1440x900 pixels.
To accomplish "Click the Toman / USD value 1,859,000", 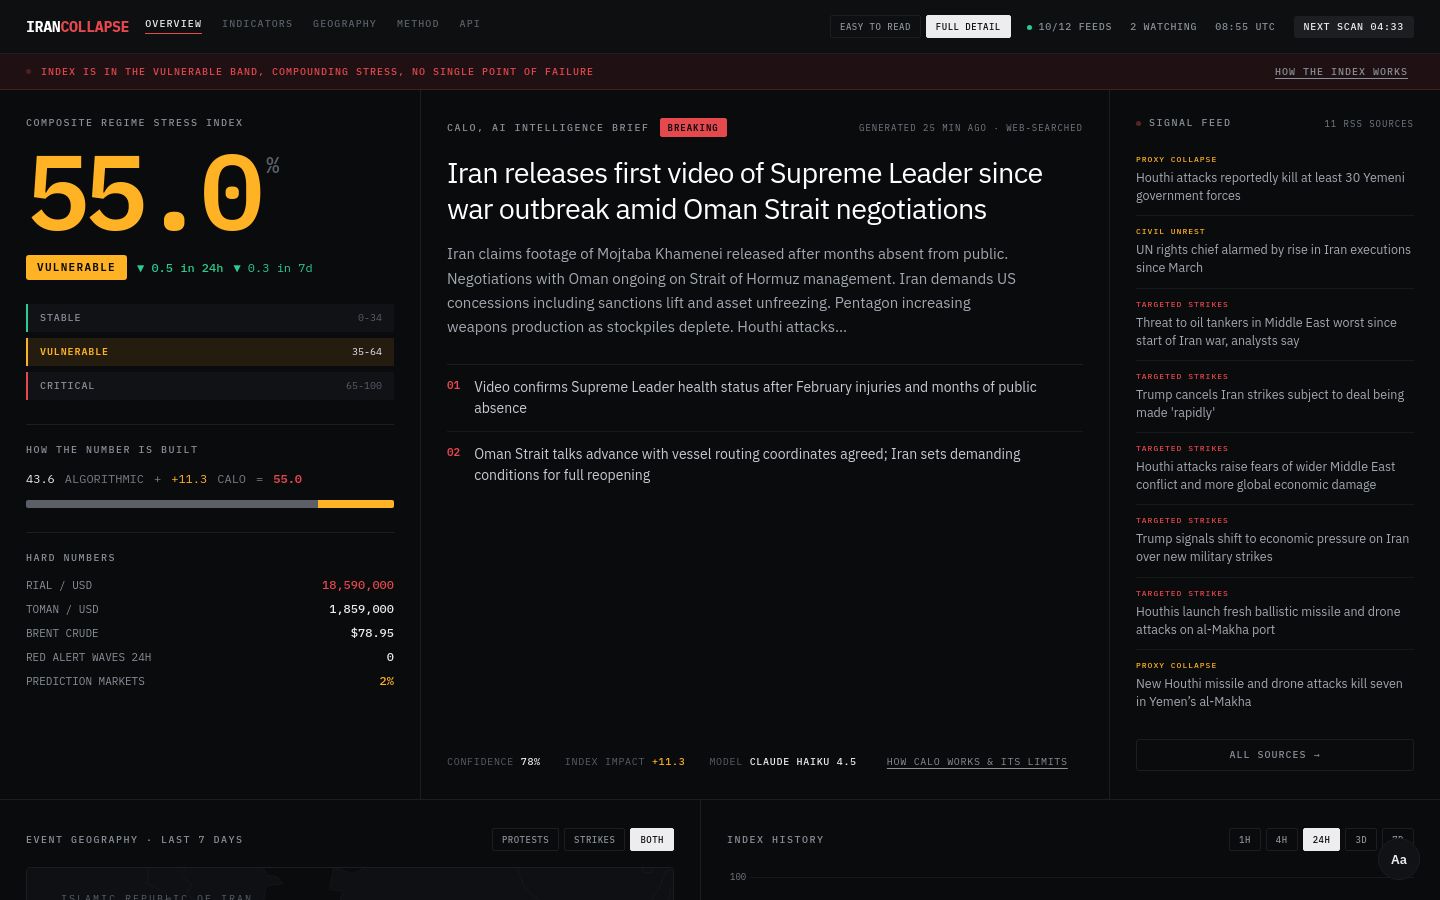I will point(361,609).
